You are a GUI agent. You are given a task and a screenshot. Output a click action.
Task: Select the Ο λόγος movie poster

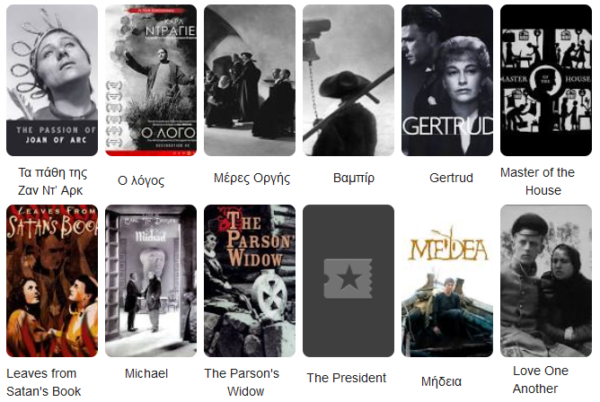tap(151, 80)
